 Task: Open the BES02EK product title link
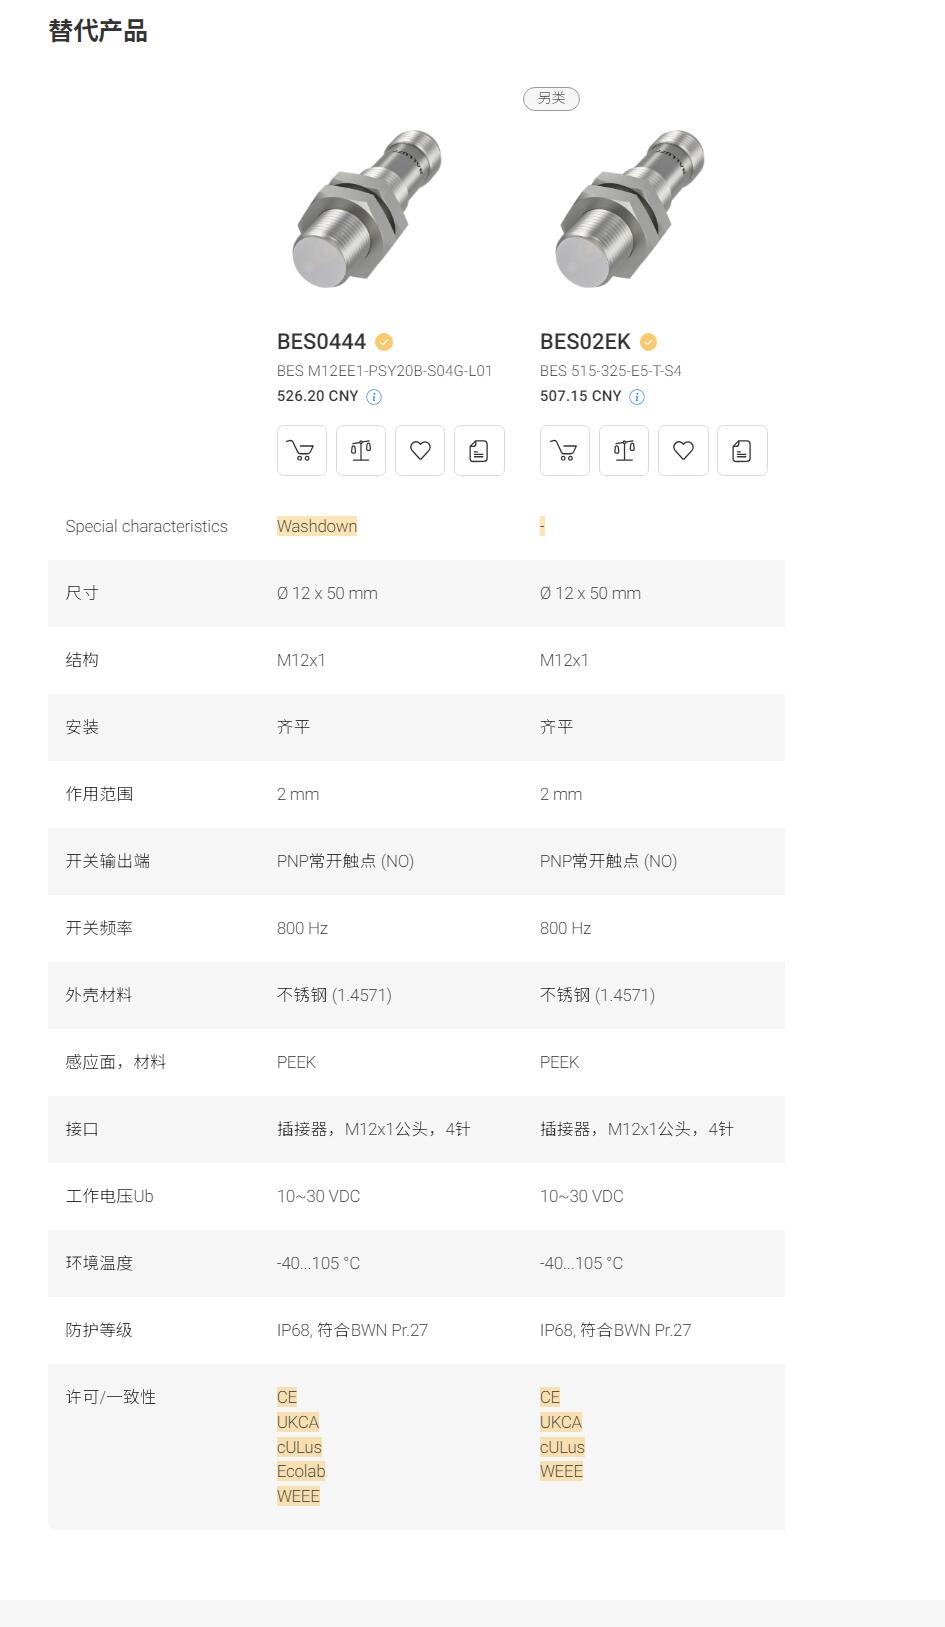click(x=585, y=342)
